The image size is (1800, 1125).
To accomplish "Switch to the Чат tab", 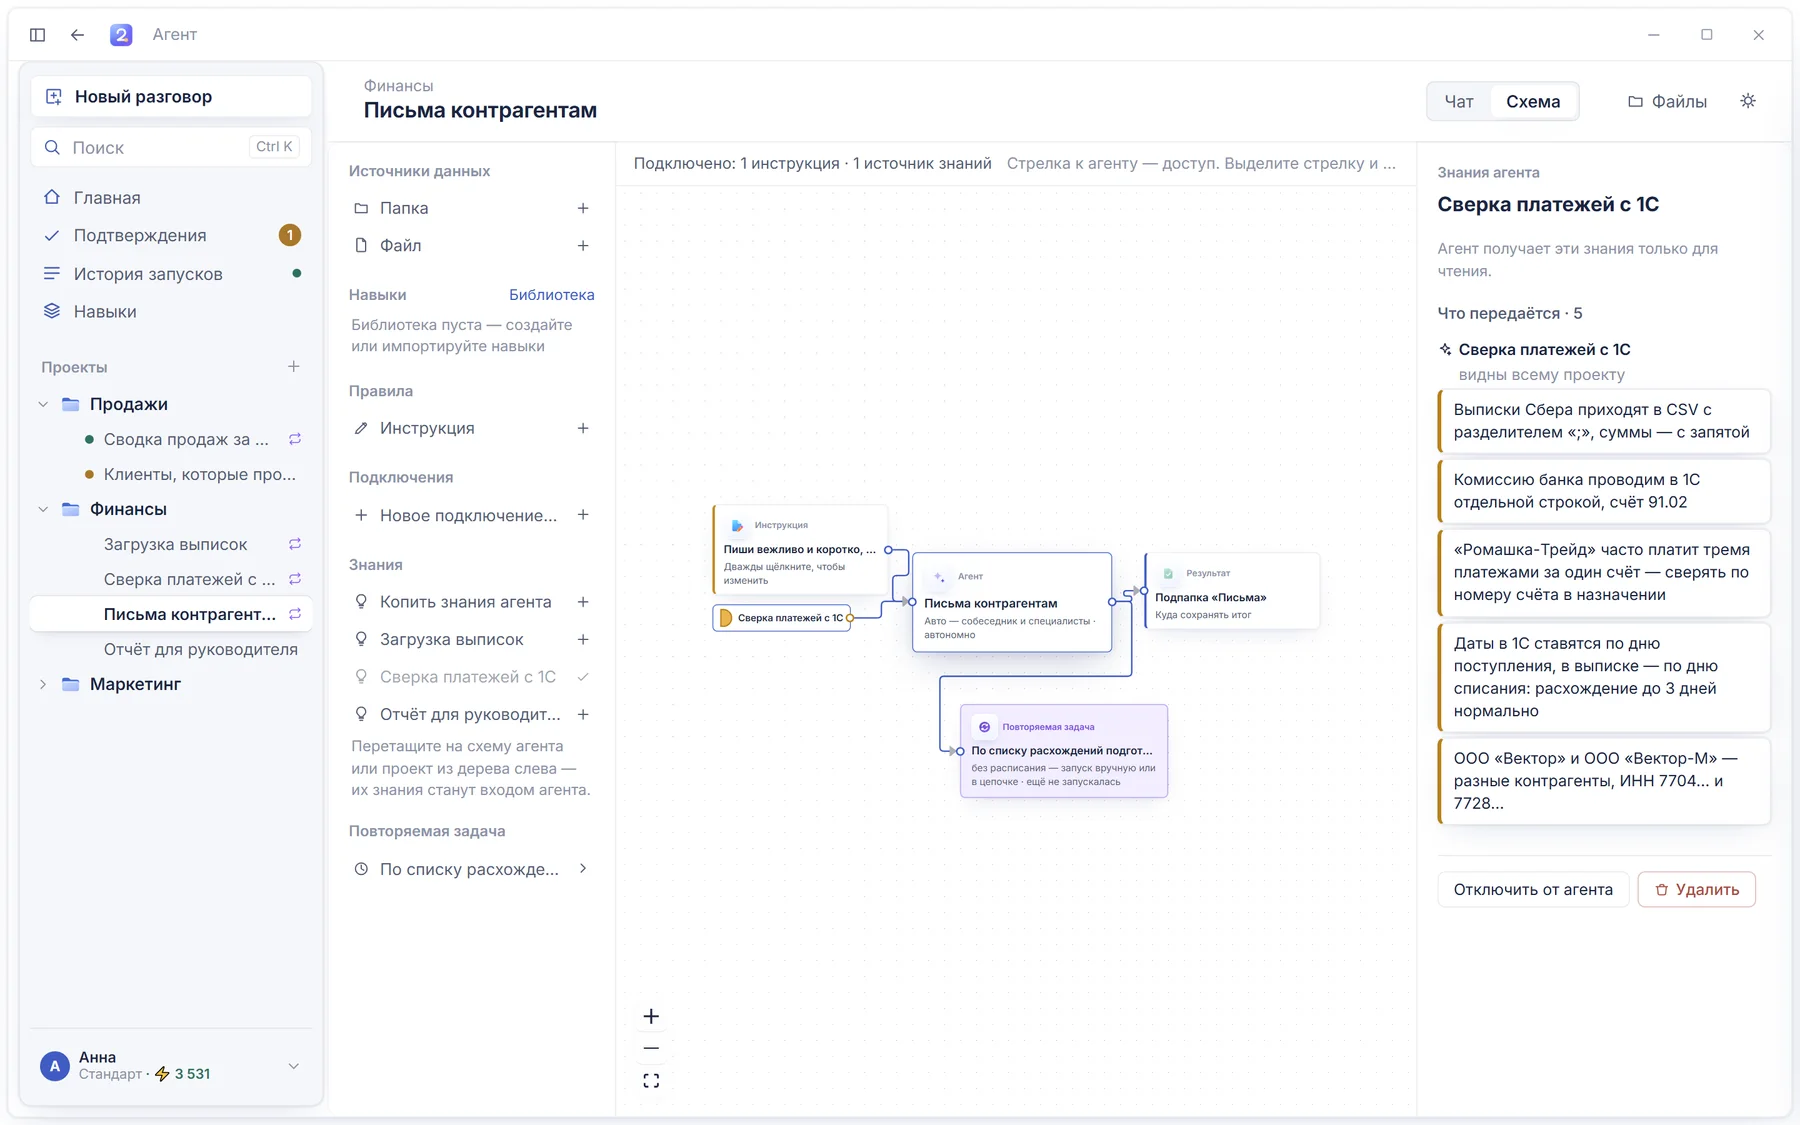I will pyautogui.click(x=1459, y=101).
